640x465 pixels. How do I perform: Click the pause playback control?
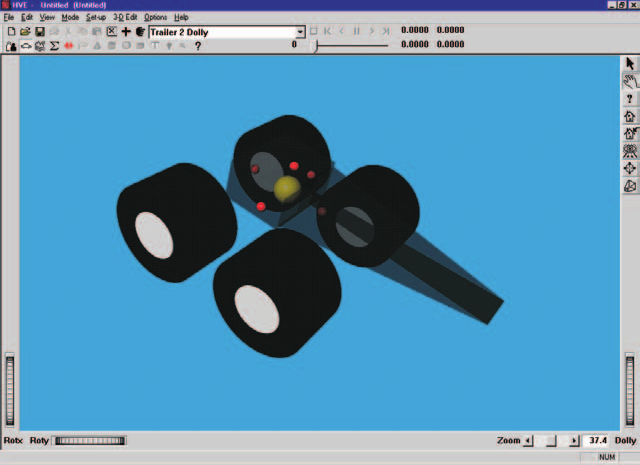(x=356, y=31)
